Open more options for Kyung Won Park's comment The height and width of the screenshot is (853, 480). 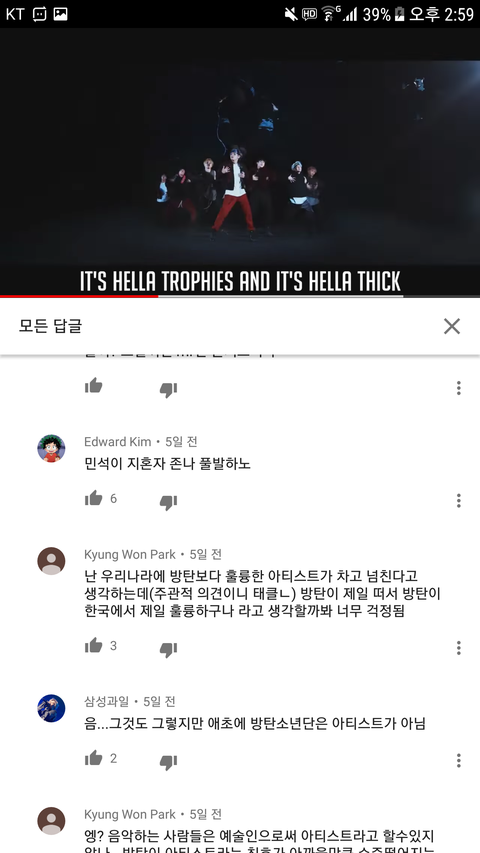459,648
